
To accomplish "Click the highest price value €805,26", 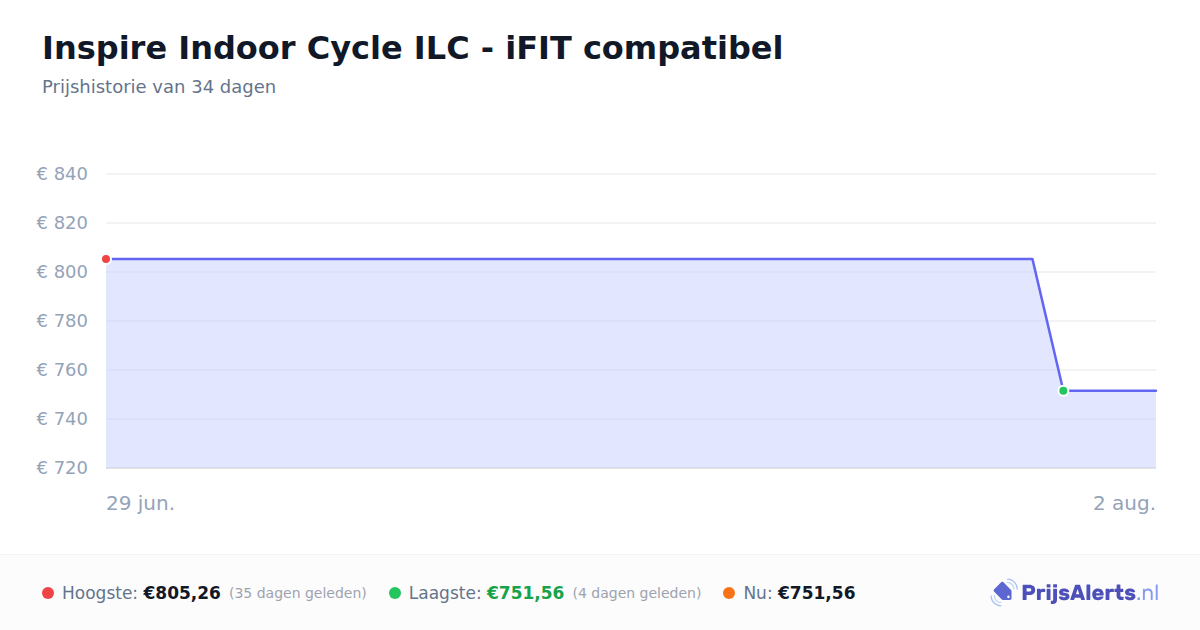I will 182,593.
